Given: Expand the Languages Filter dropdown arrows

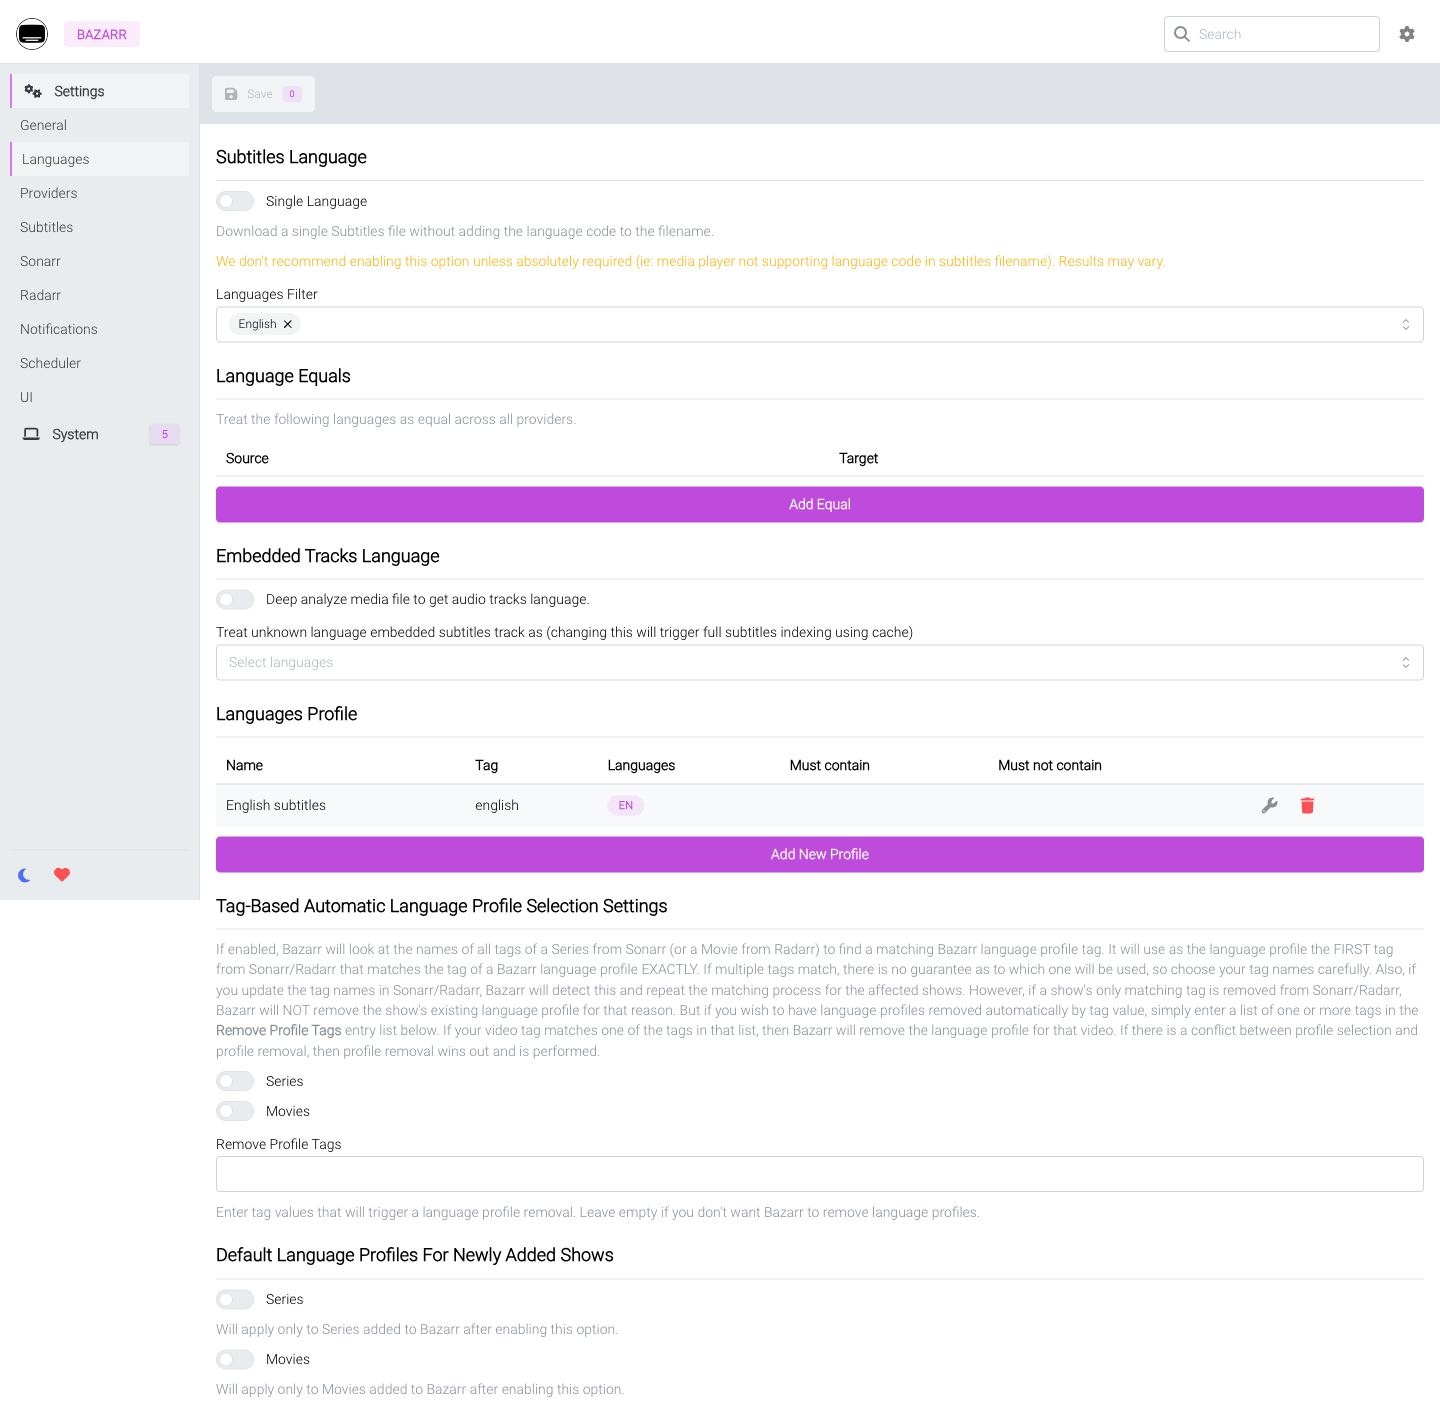Looking at the screenshot, I should click(1406, 324).
